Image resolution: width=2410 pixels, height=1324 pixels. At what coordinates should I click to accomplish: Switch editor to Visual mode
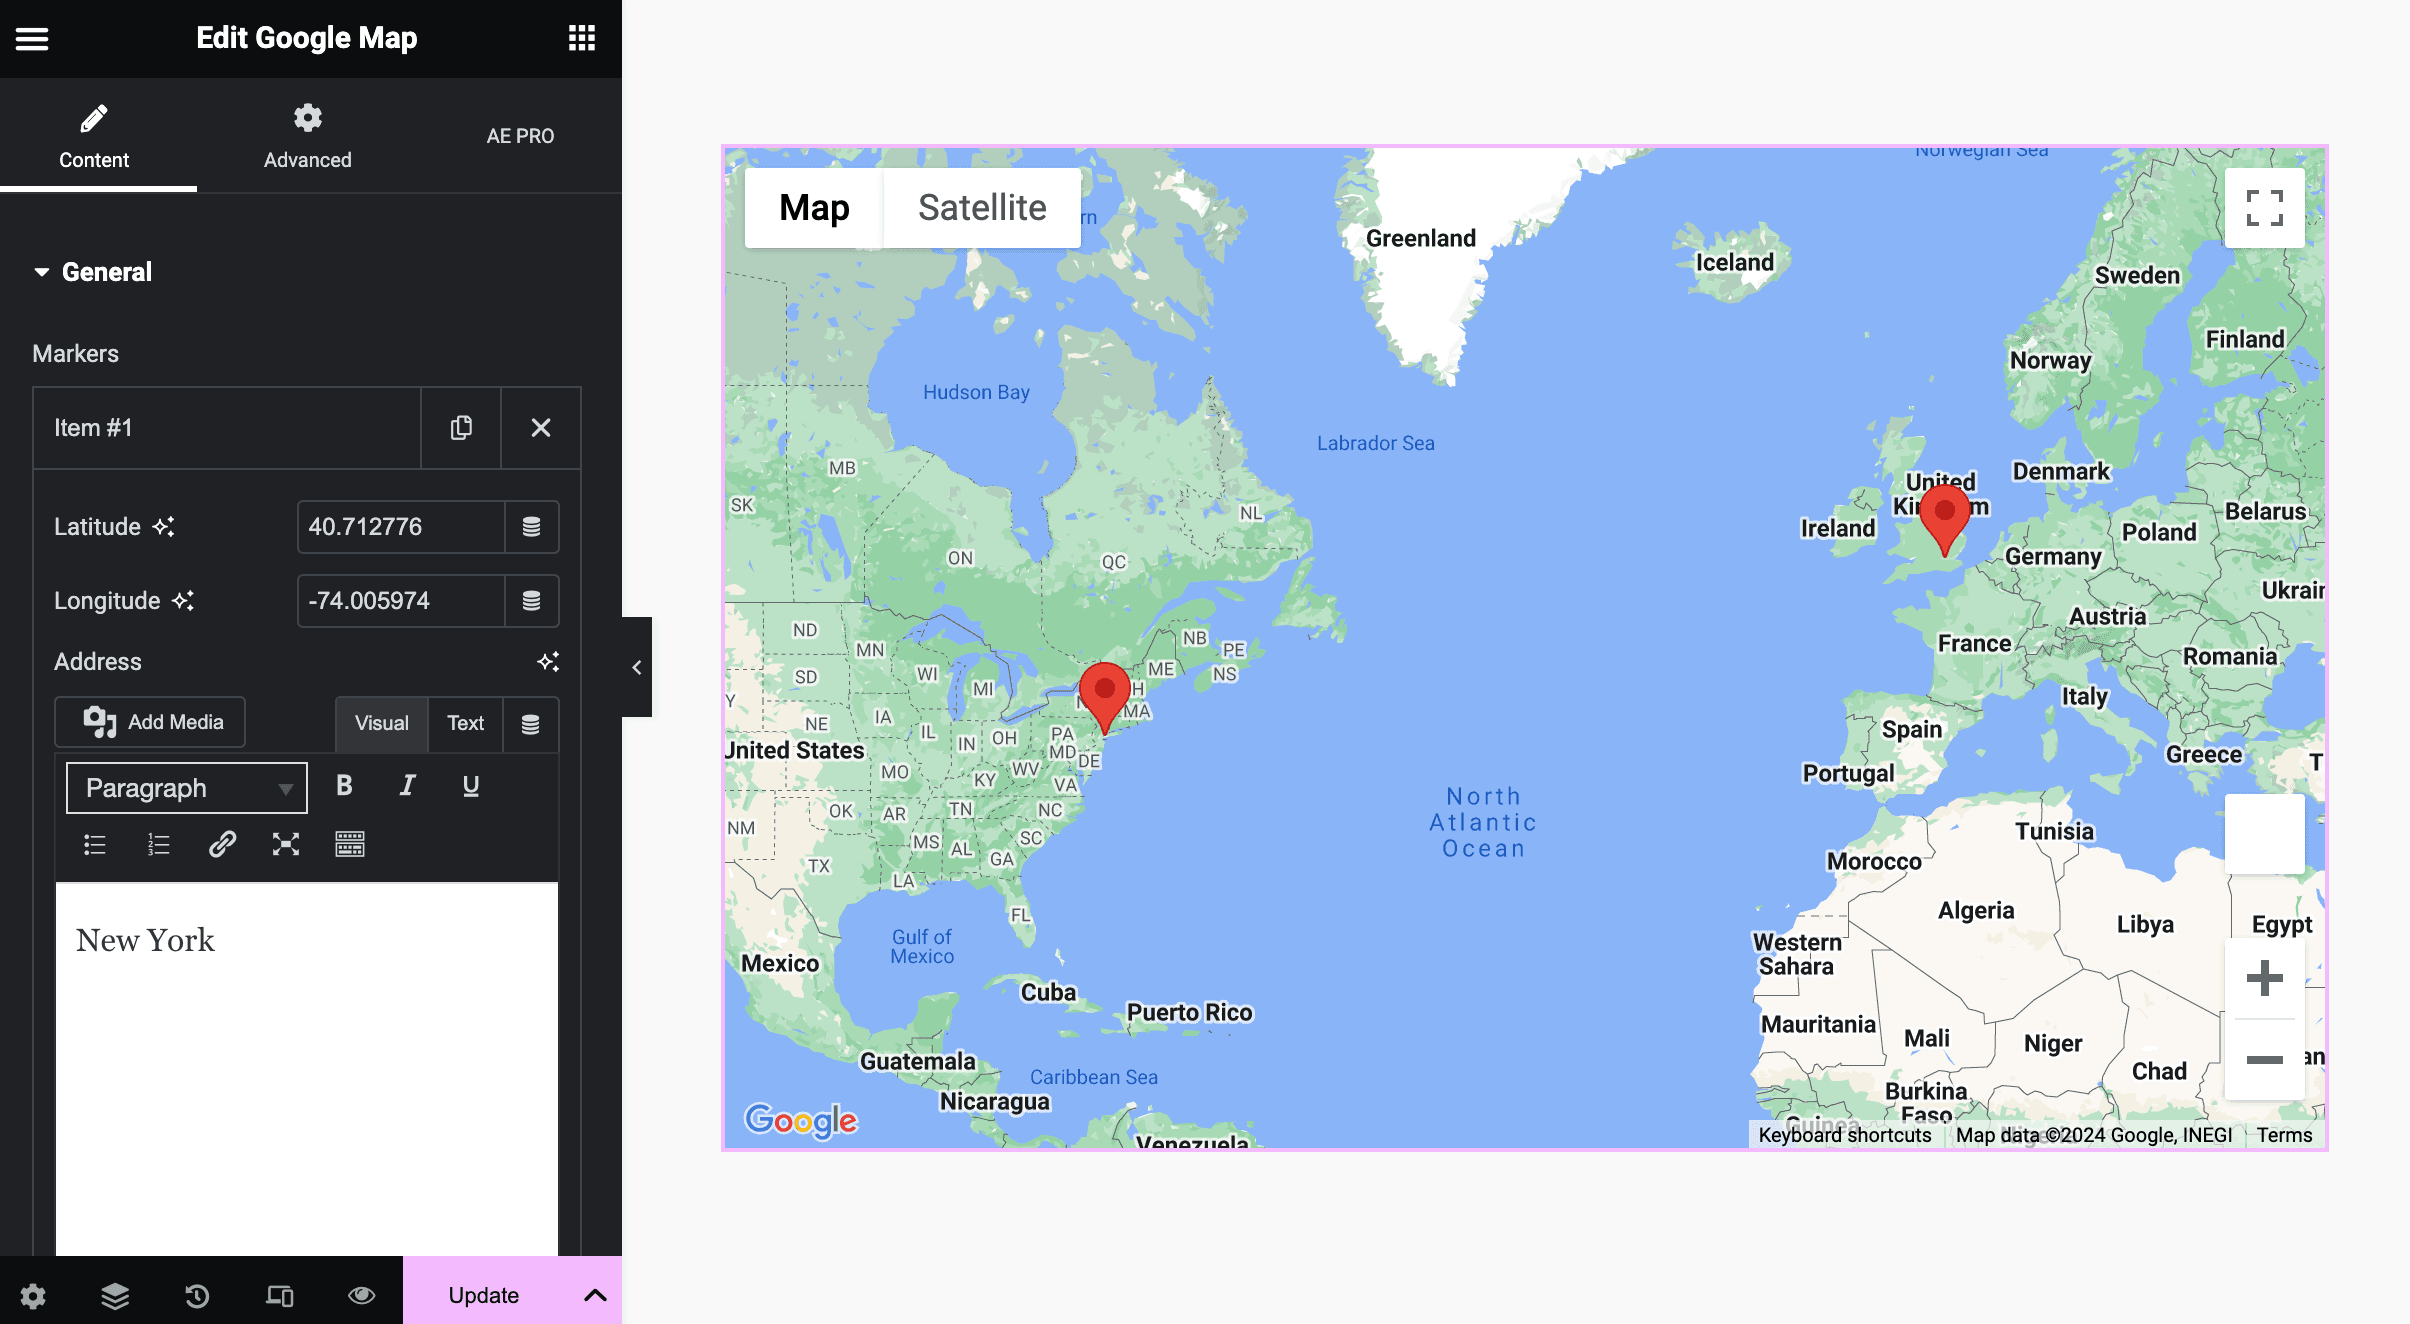(382, 724)
